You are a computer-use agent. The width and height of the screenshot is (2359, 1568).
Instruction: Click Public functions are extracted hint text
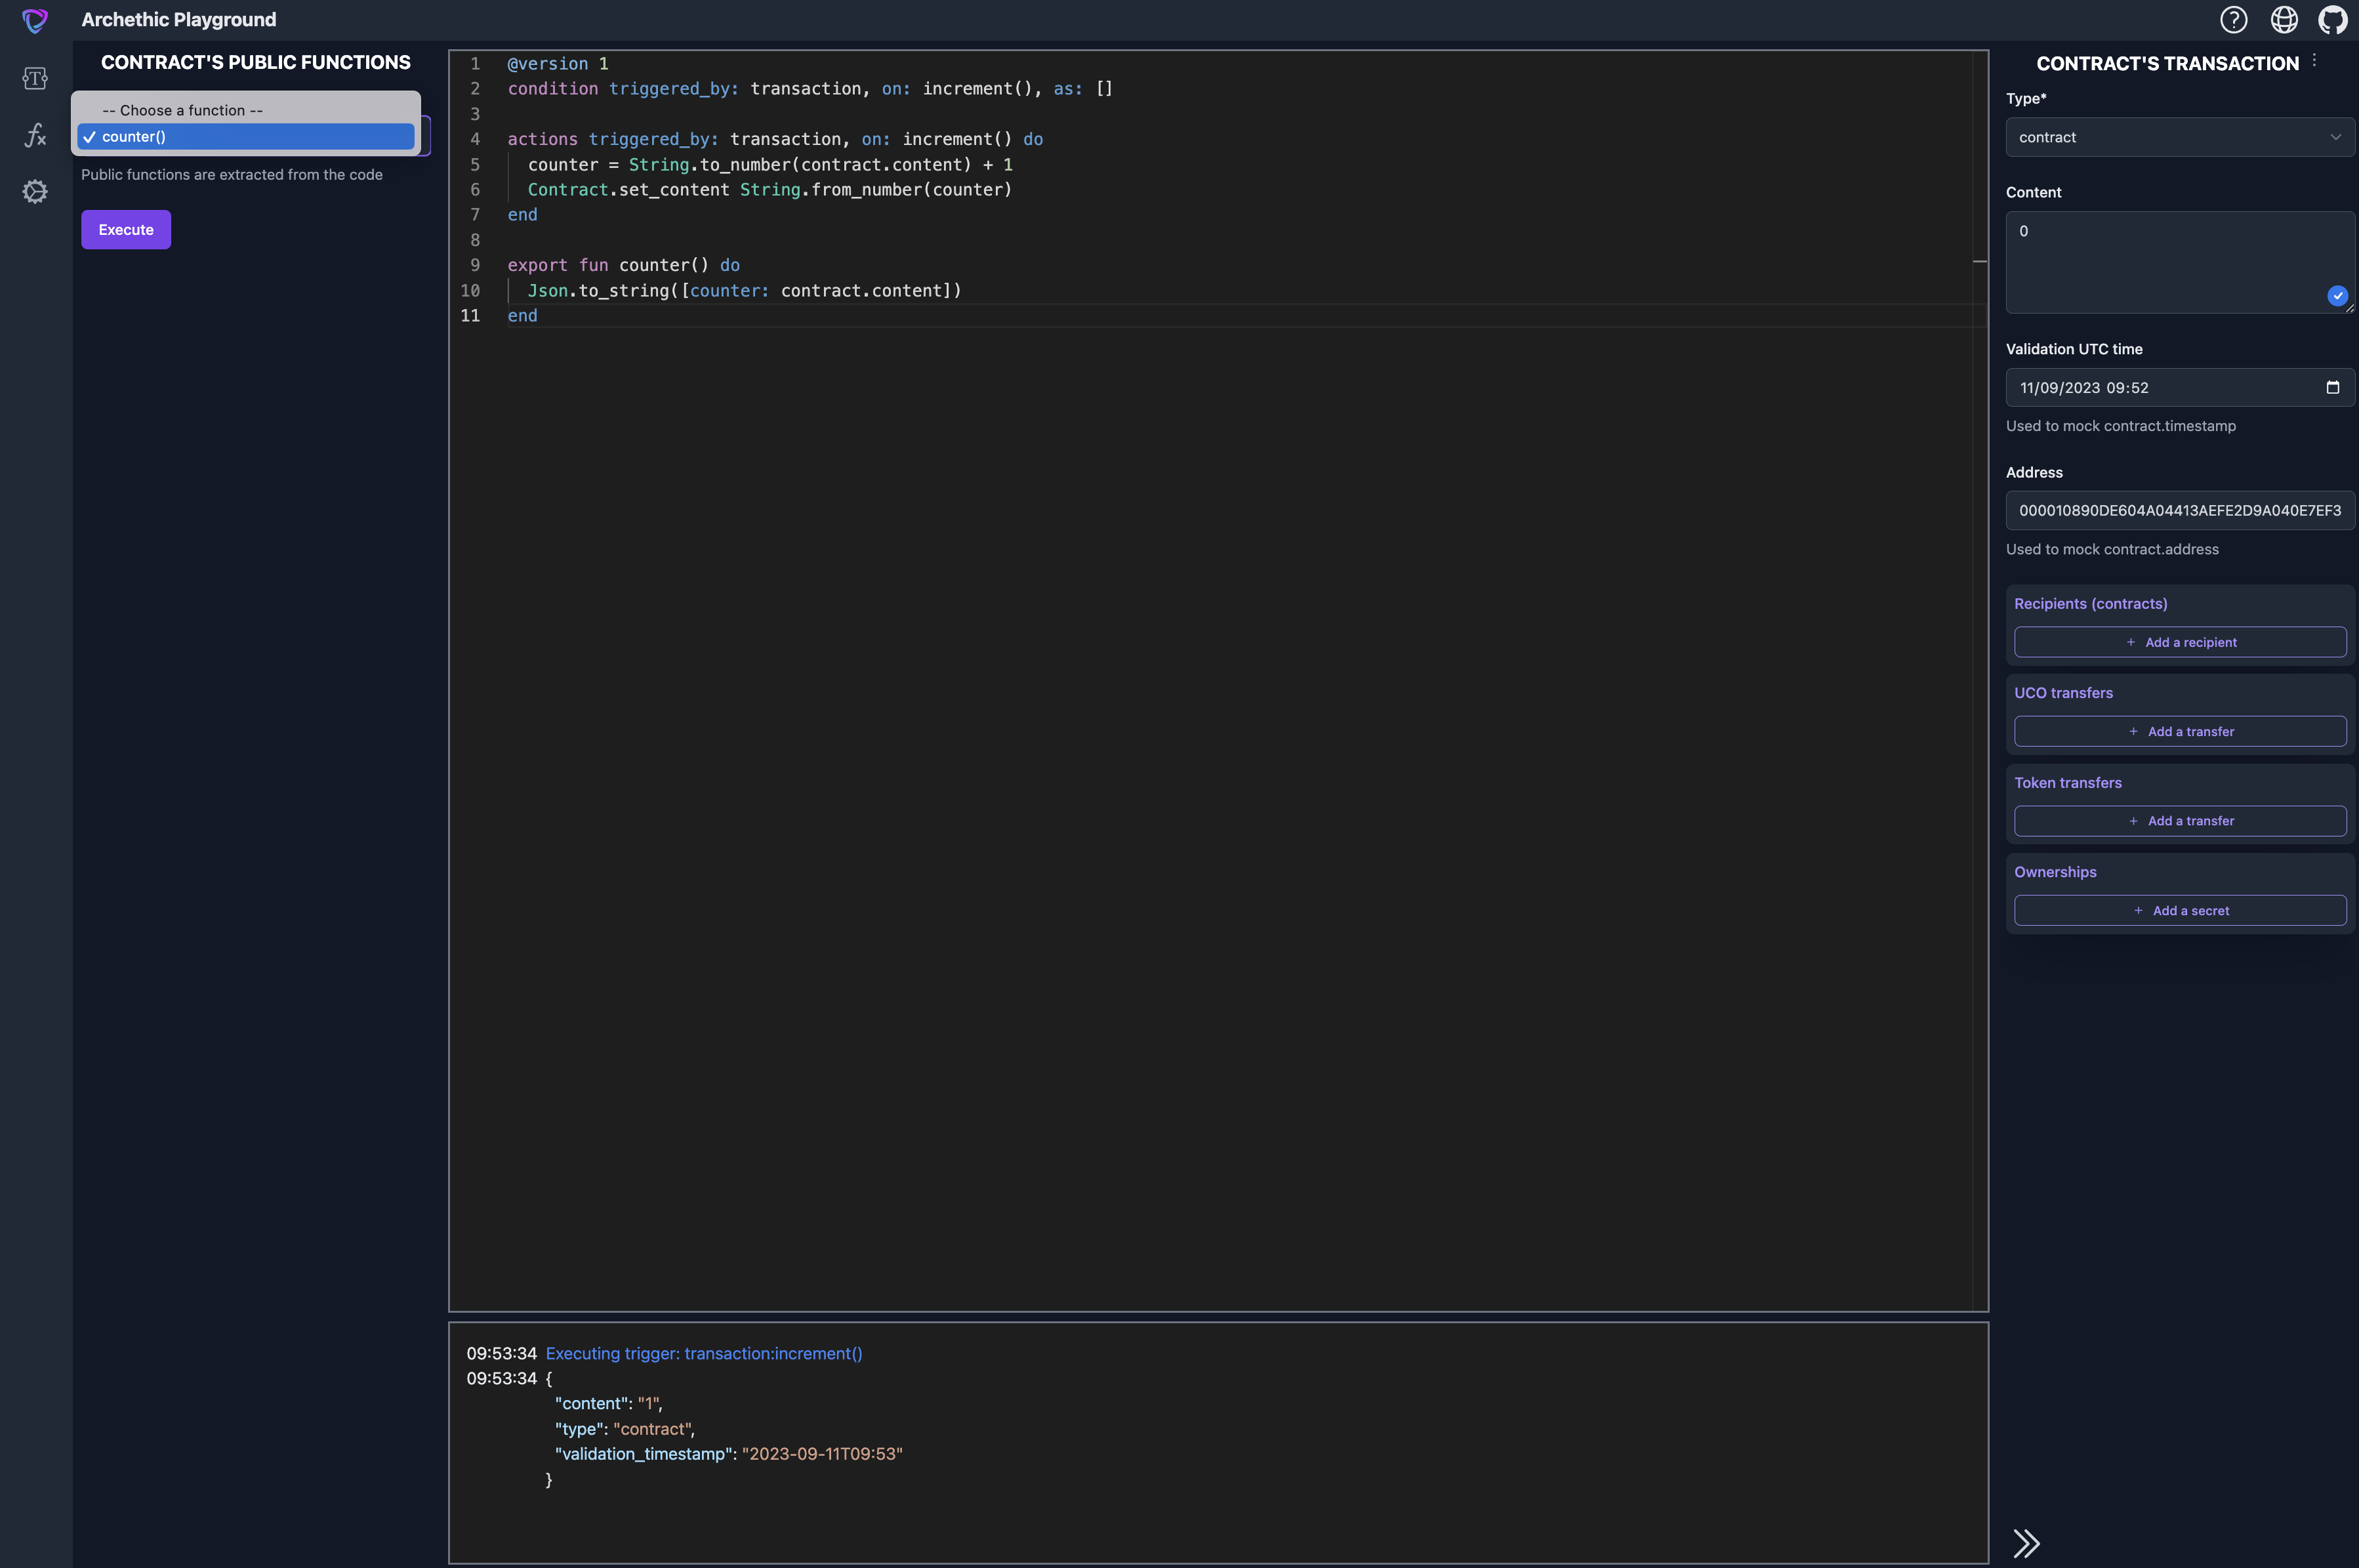tap(232, 175)
